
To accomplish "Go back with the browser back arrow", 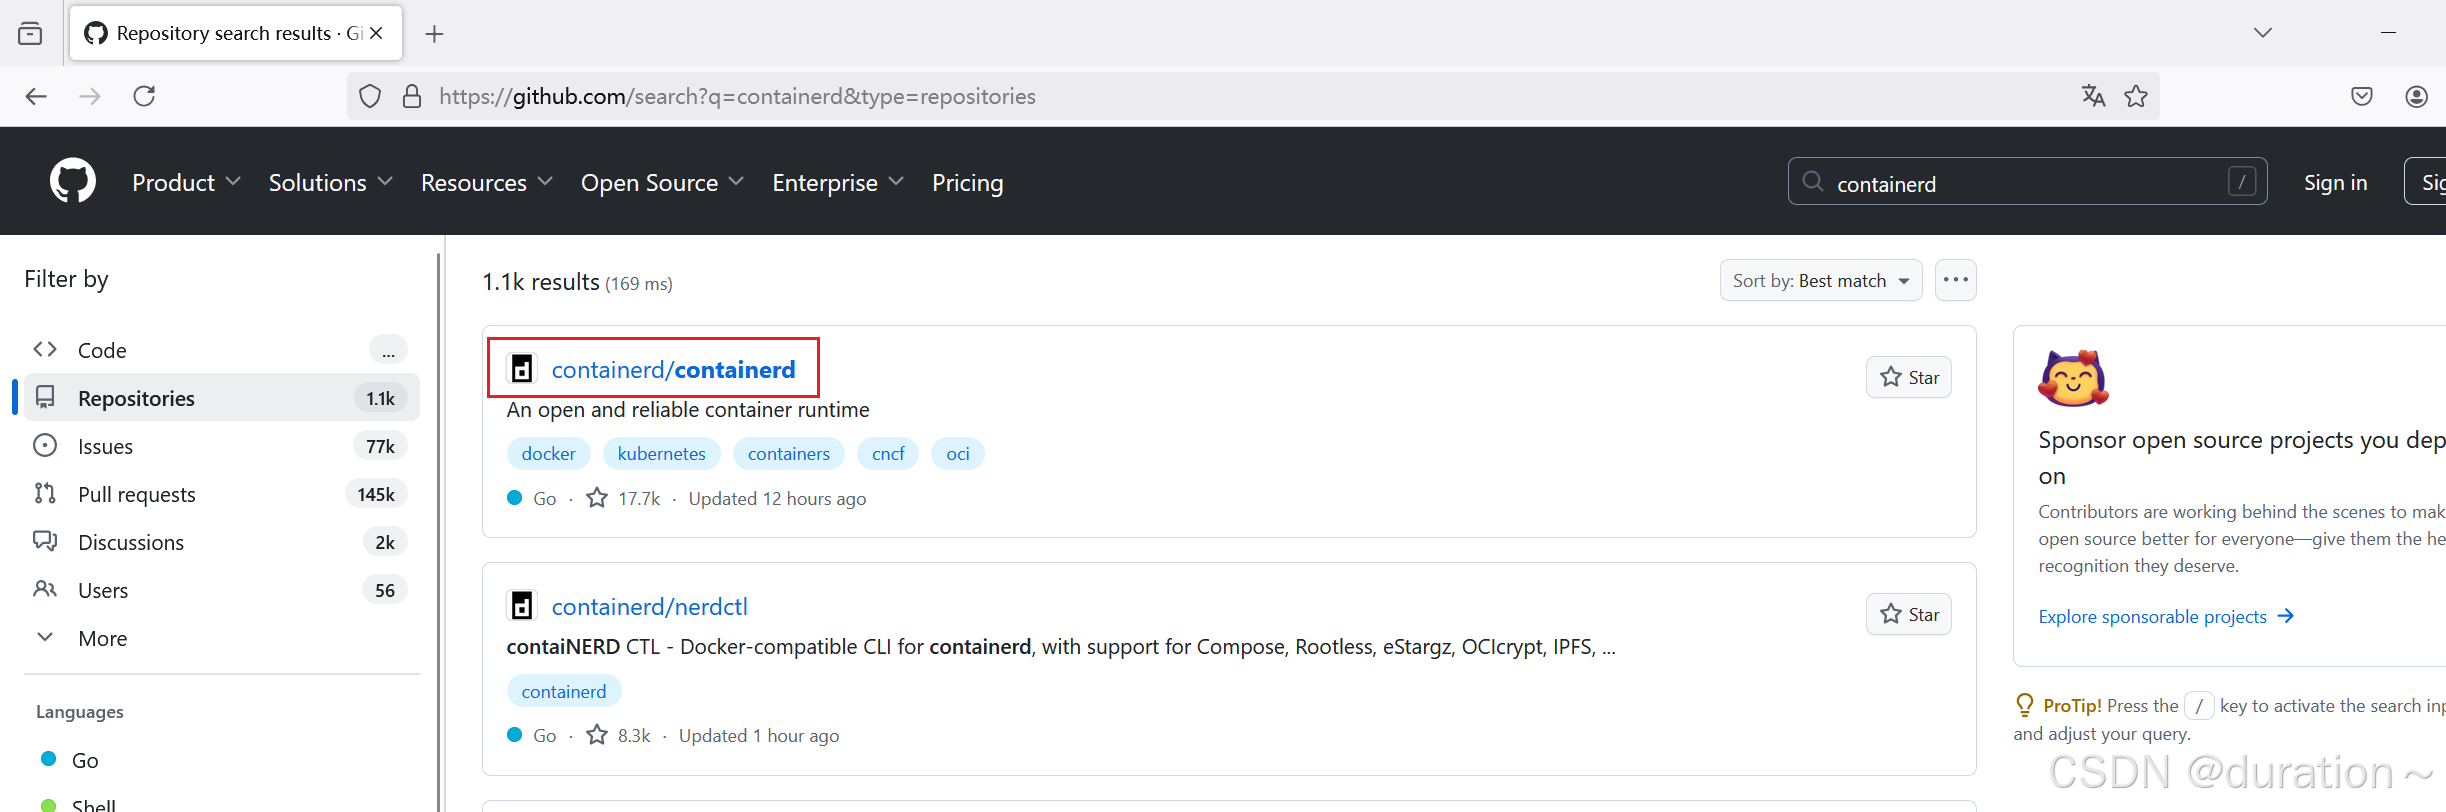I will coord(36,96).
